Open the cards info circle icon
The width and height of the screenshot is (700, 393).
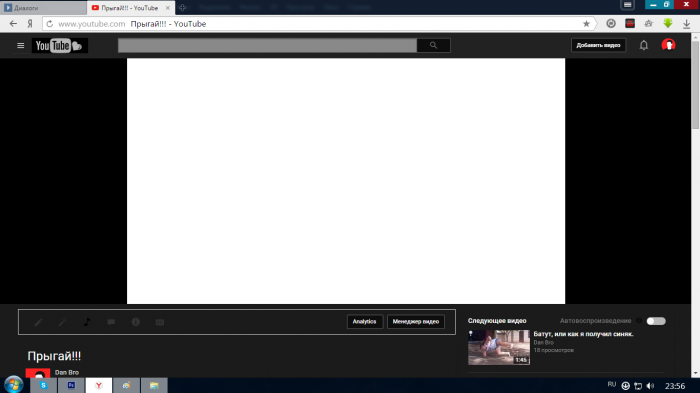[136, 322]
